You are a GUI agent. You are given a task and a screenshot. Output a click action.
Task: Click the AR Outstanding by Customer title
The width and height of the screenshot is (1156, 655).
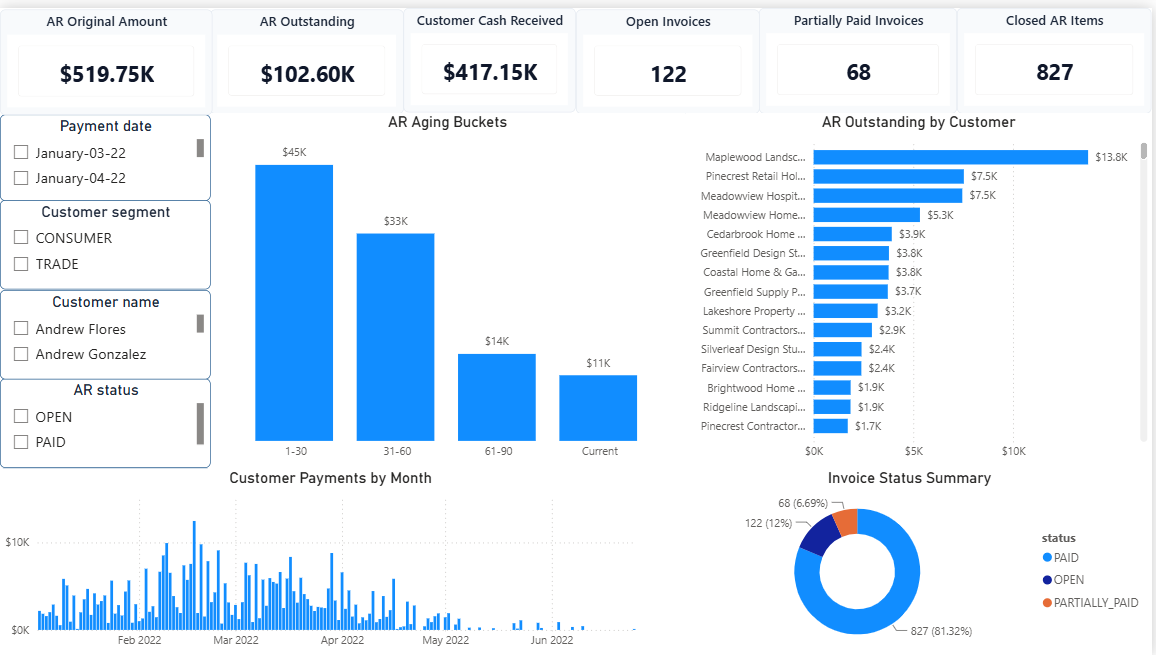[x=919, y=122]
